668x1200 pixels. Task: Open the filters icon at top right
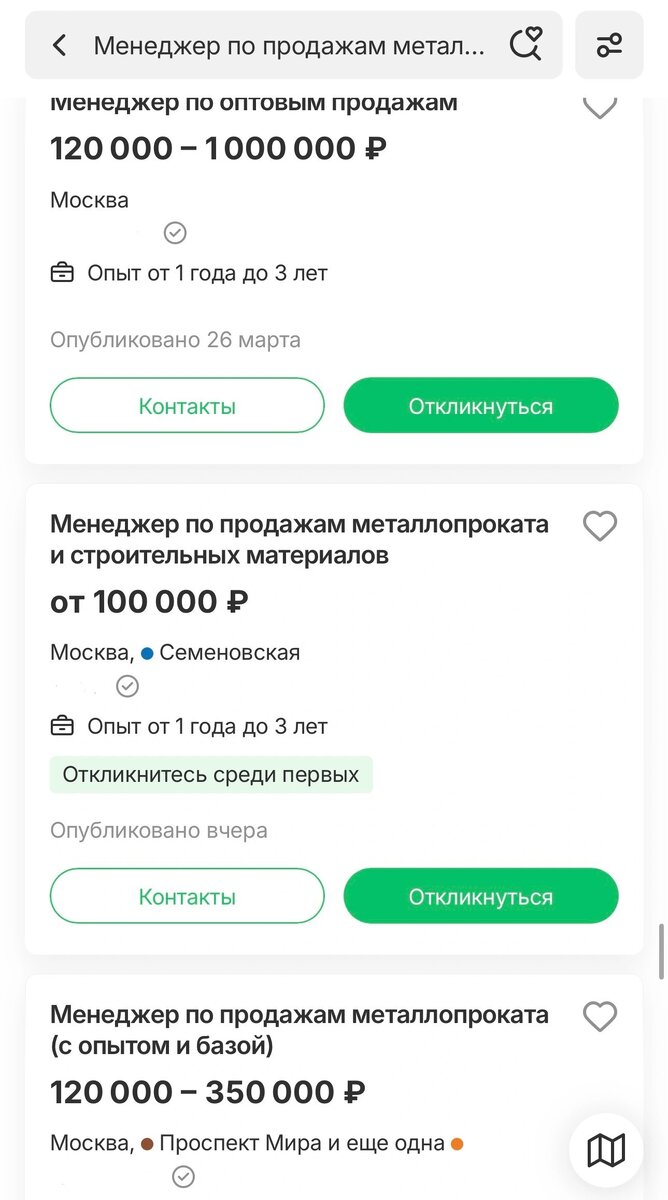611,44
